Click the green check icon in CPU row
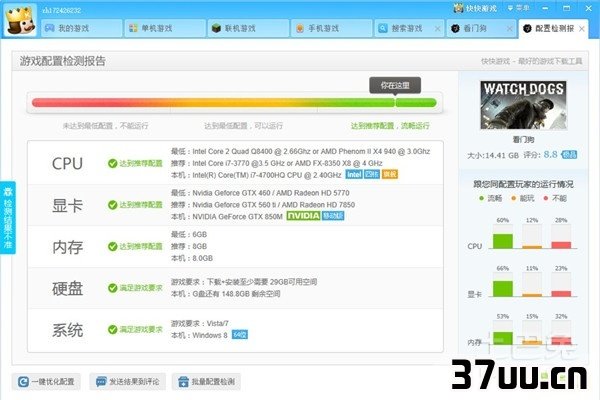 (112, 163)
